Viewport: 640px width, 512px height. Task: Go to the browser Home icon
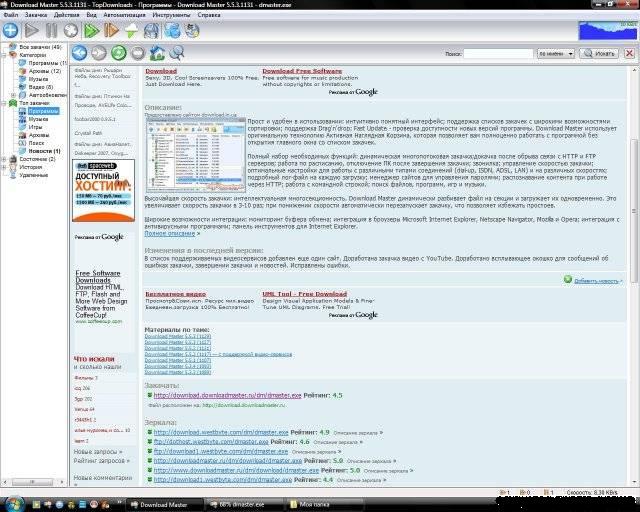(157, 52)
